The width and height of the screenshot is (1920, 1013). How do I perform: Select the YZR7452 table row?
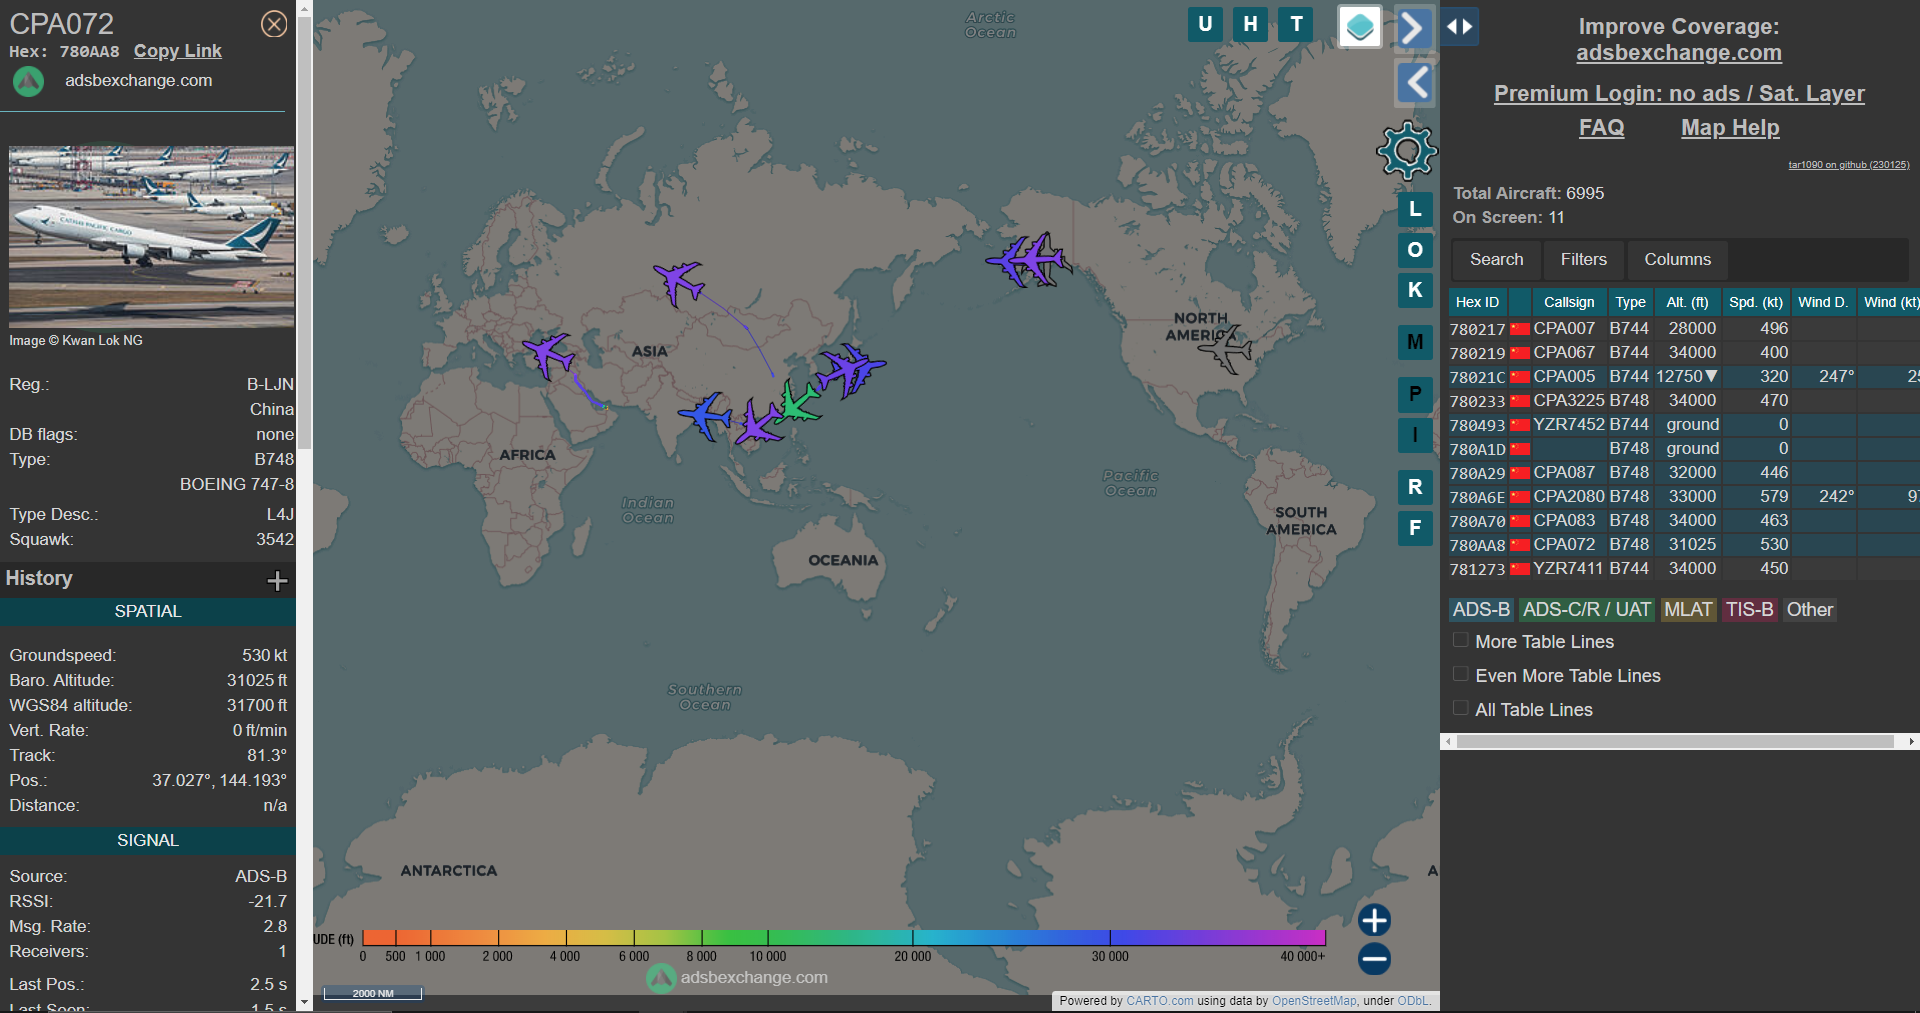tap(1684, 425)
